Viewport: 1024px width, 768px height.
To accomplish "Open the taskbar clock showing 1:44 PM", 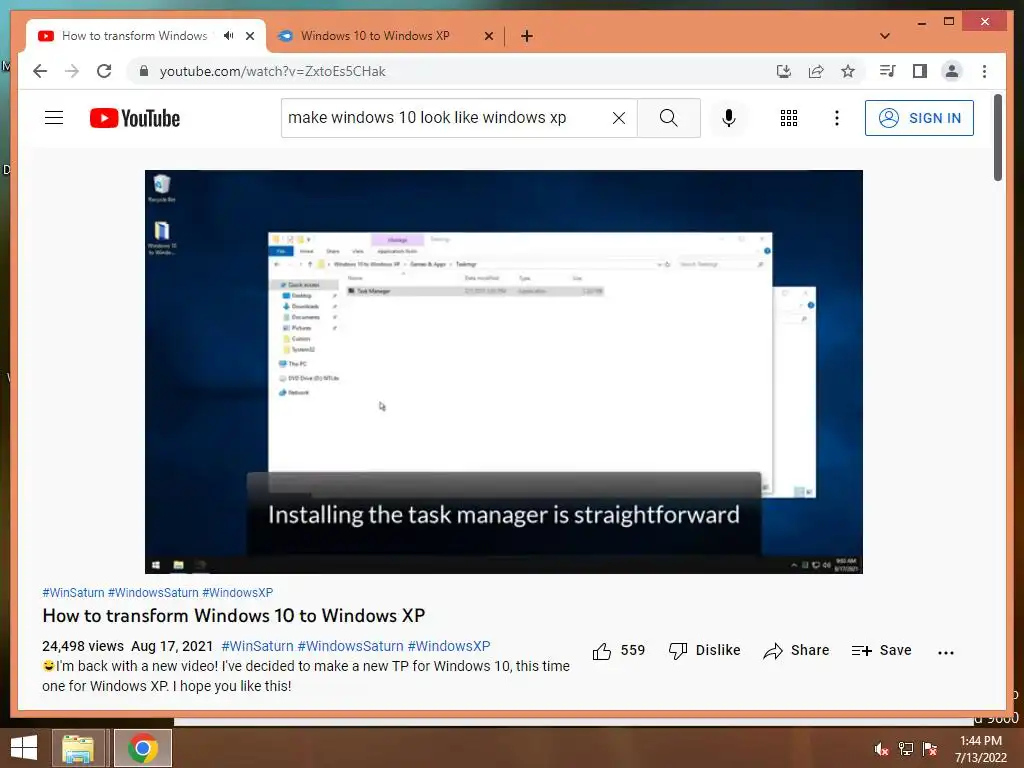I will coord(981,749).
